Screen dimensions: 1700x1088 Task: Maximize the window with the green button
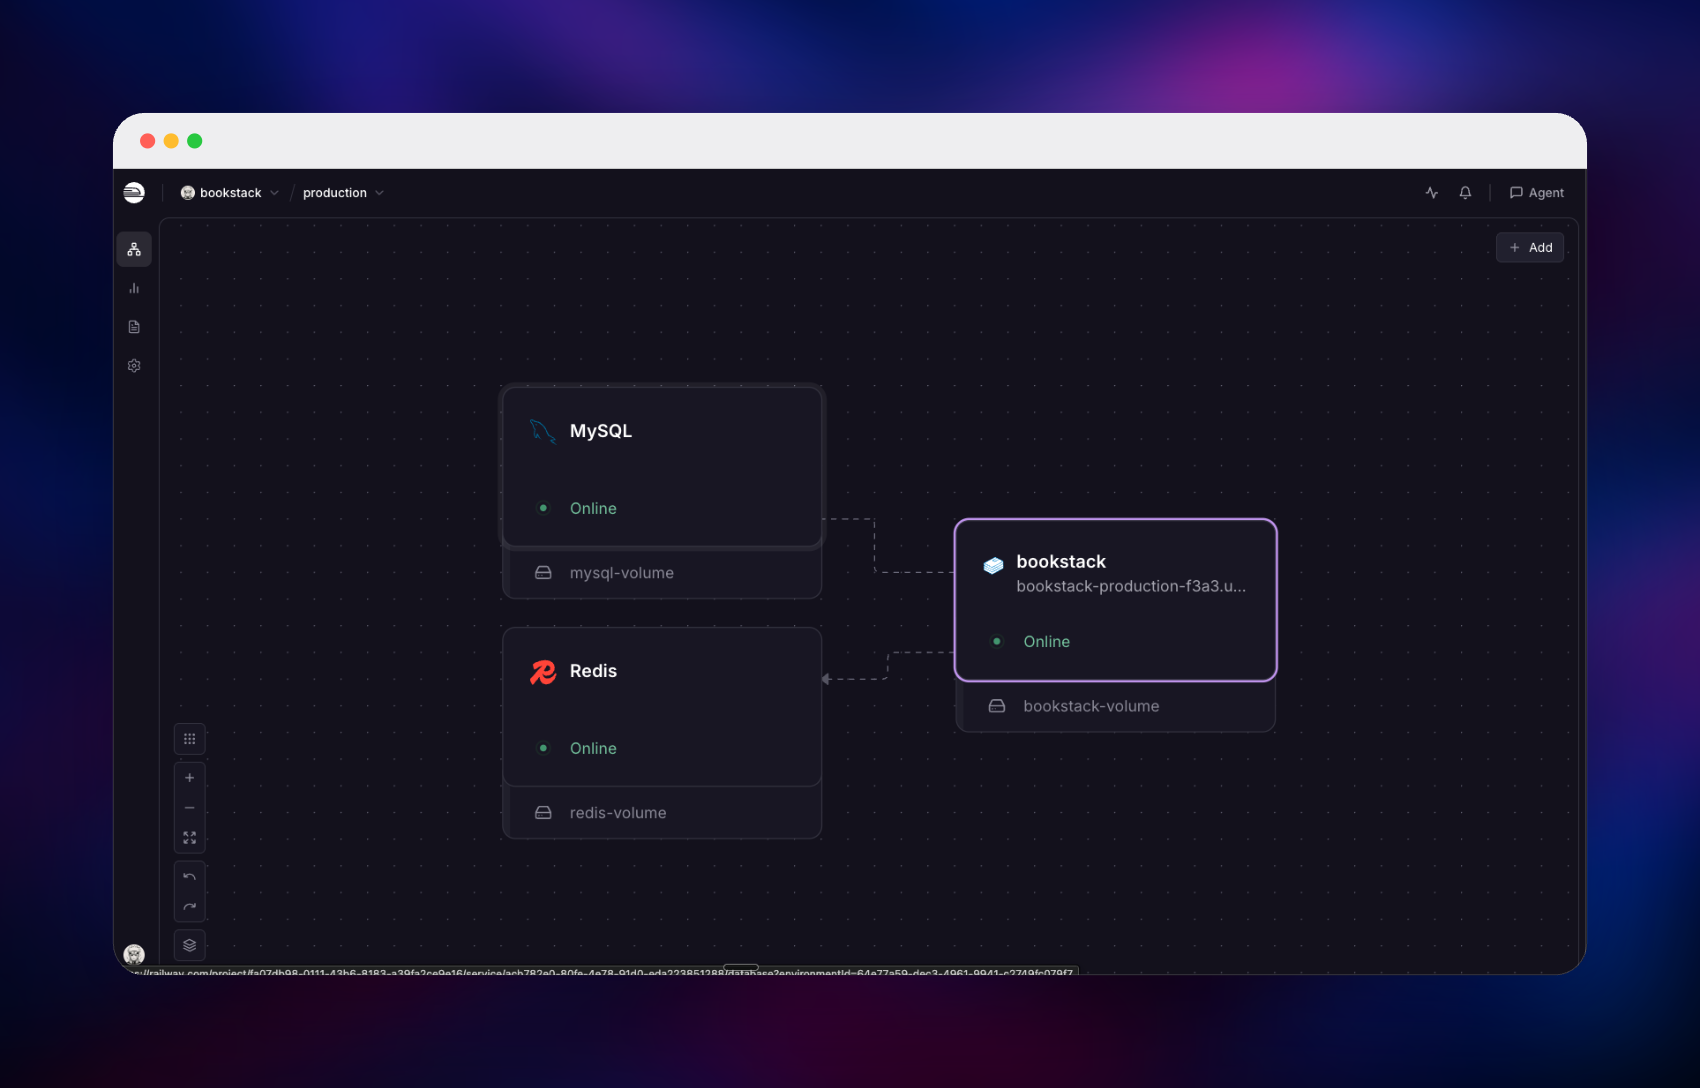tap(195, 141)
